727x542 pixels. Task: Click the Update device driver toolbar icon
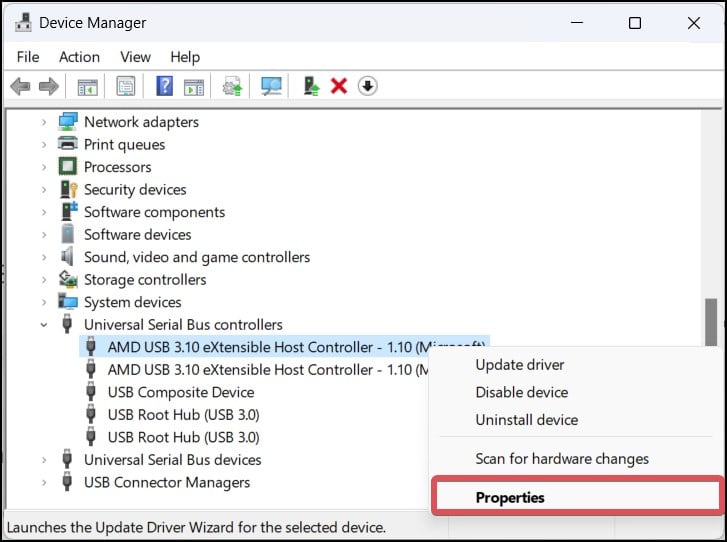pyautogui.click(x=233, y=86)
